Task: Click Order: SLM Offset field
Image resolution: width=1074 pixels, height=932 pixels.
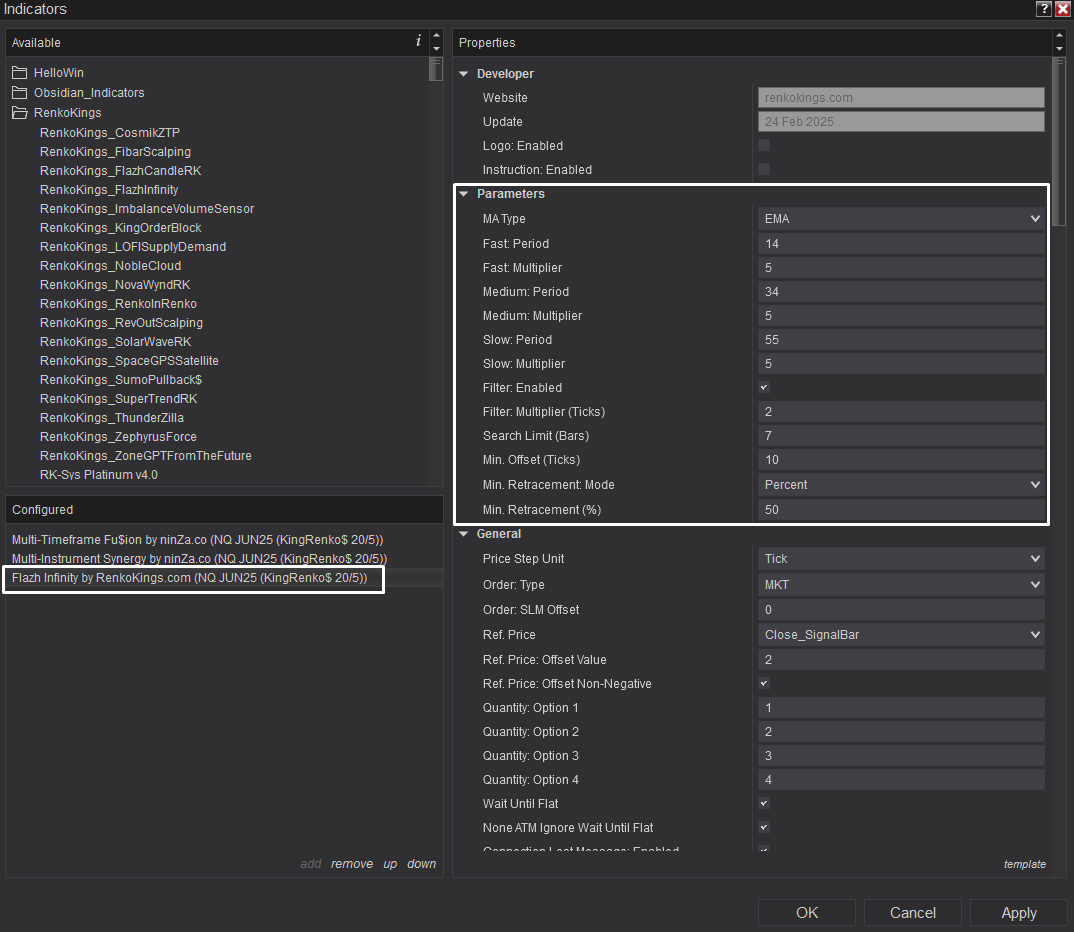Action: tap(901, 609)
